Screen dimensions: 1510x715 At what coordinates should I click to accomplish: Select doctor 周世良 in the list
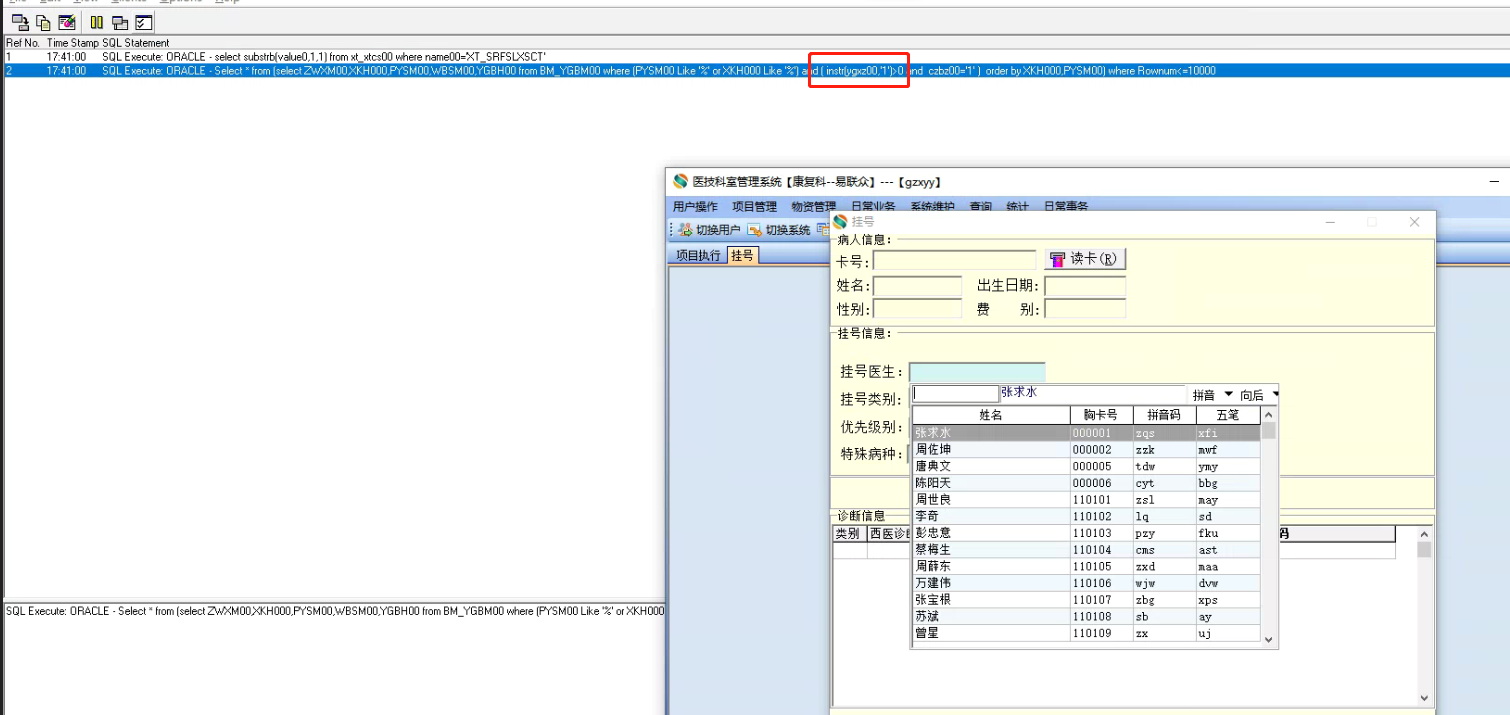[1086, 500]
